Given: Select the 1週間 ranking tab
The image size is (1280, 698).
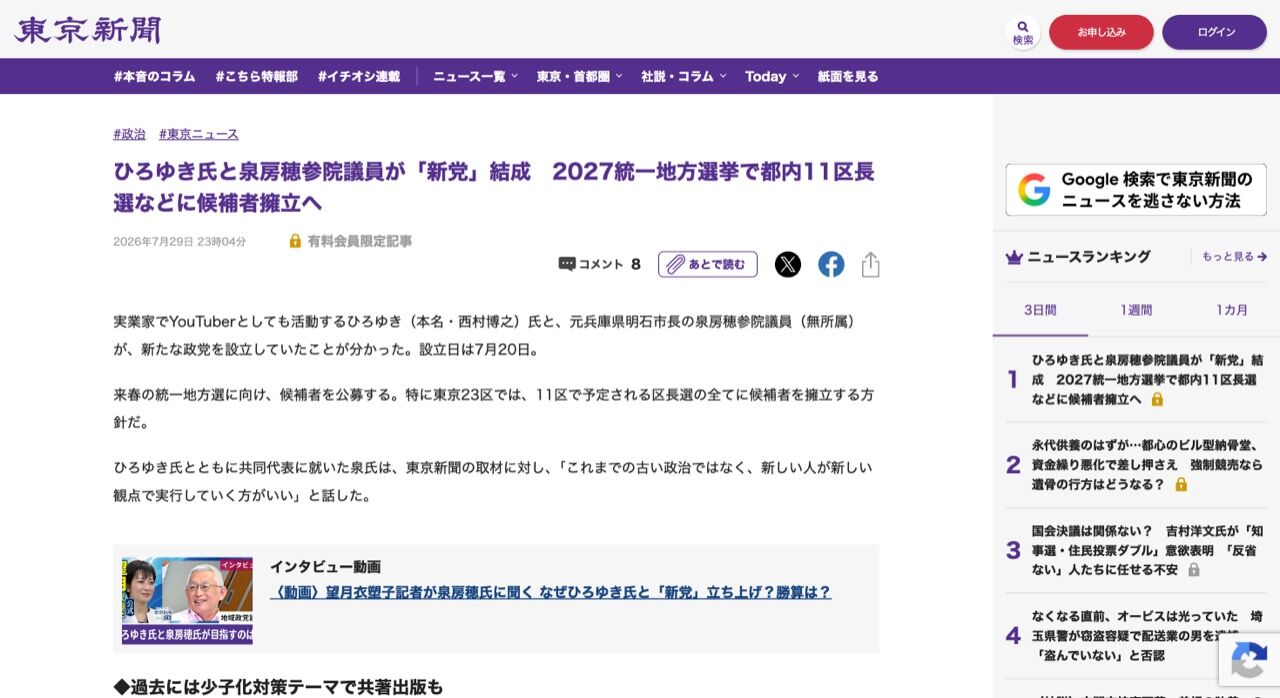Looking at the screenshot, I should pyautogui.click(x=1136, y=310).
